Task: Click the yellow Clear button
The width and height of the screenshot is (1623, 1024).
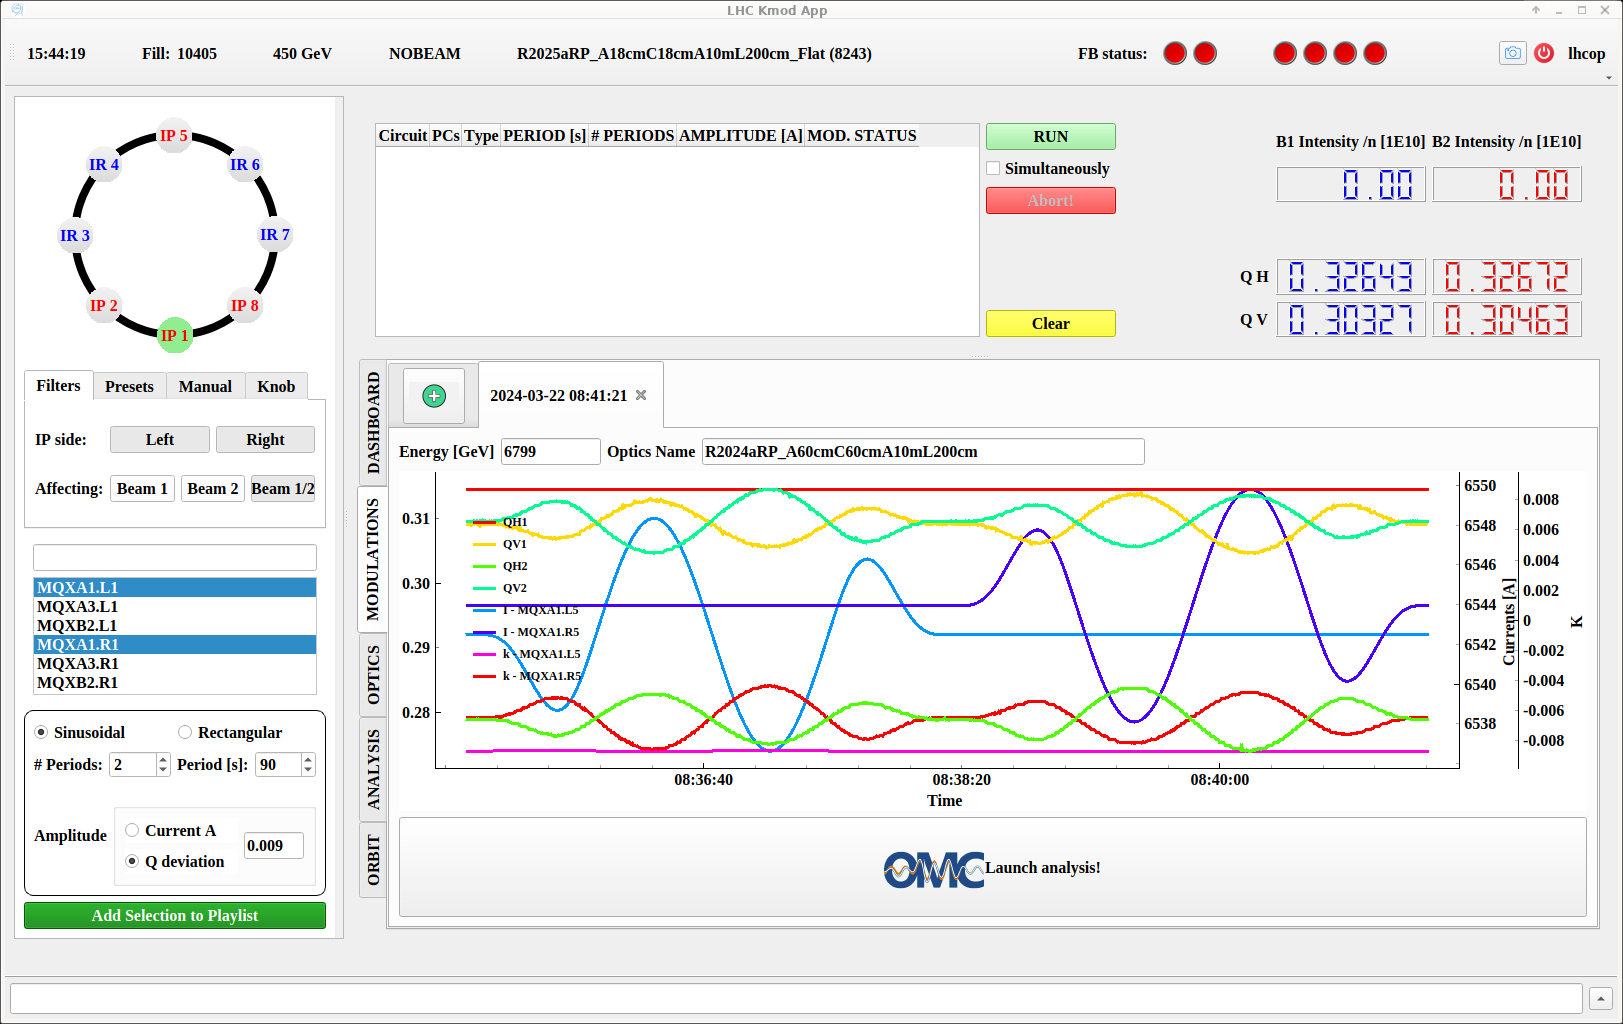Action: click(x=1051, y=323)
